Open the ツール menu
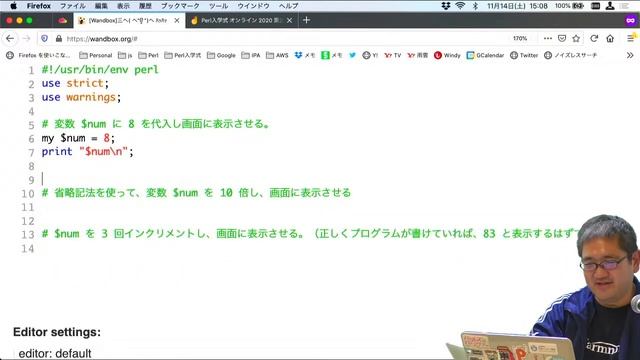Image resolution: width=640 pixels, height=360 pixels. click(x=218, y=6)
